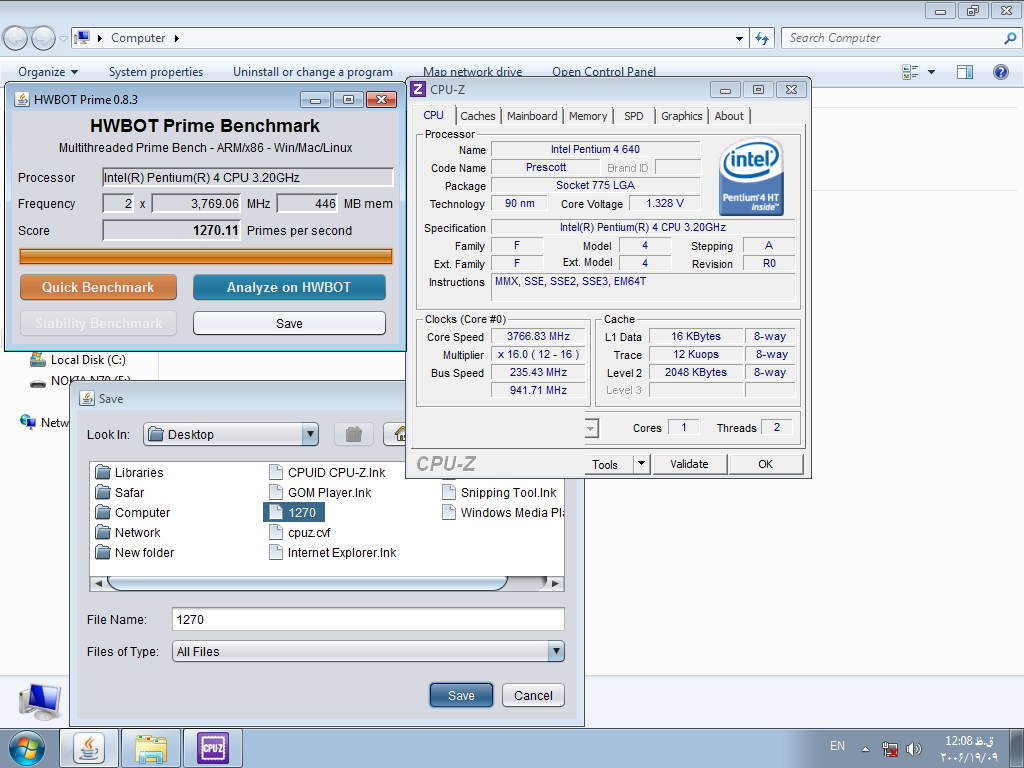This screenshot has width=1024, height=768.
Task: Click the Explorer forward arrow button
Action: tap(44, 39)
